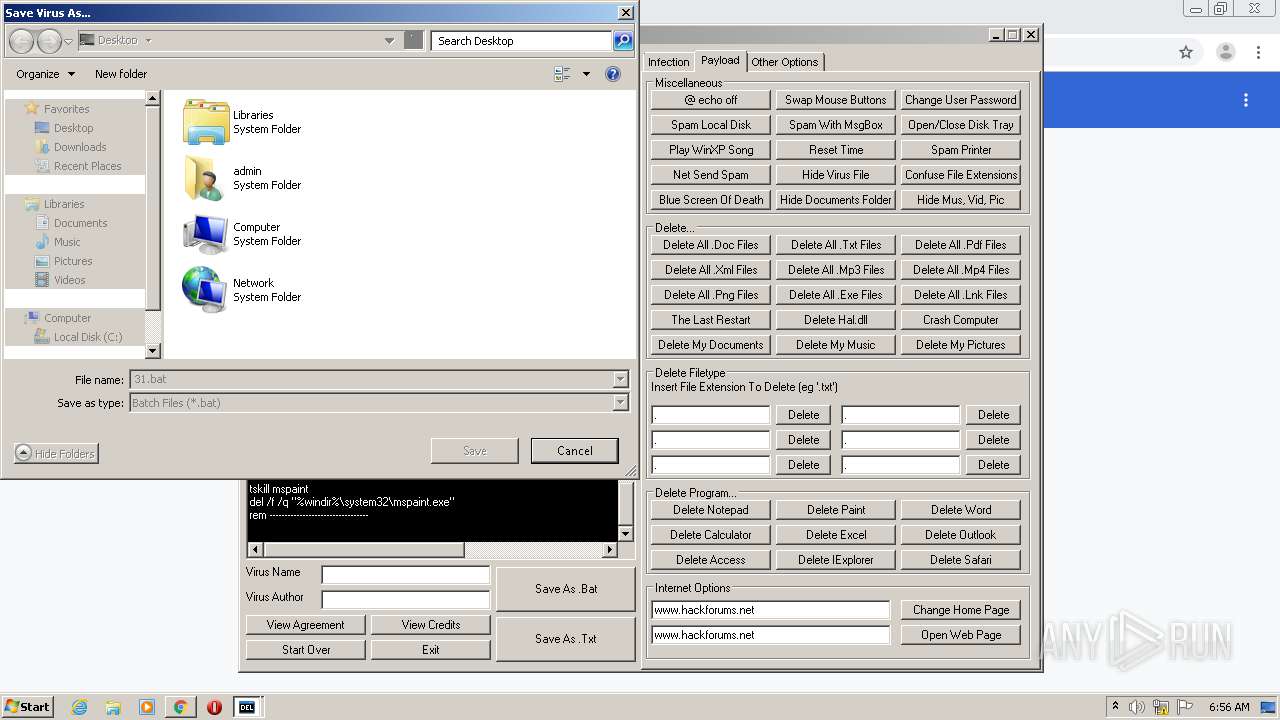The image size is (1280, 720).
Task: Click the Open Web Page button
Action: click(961, 635)
